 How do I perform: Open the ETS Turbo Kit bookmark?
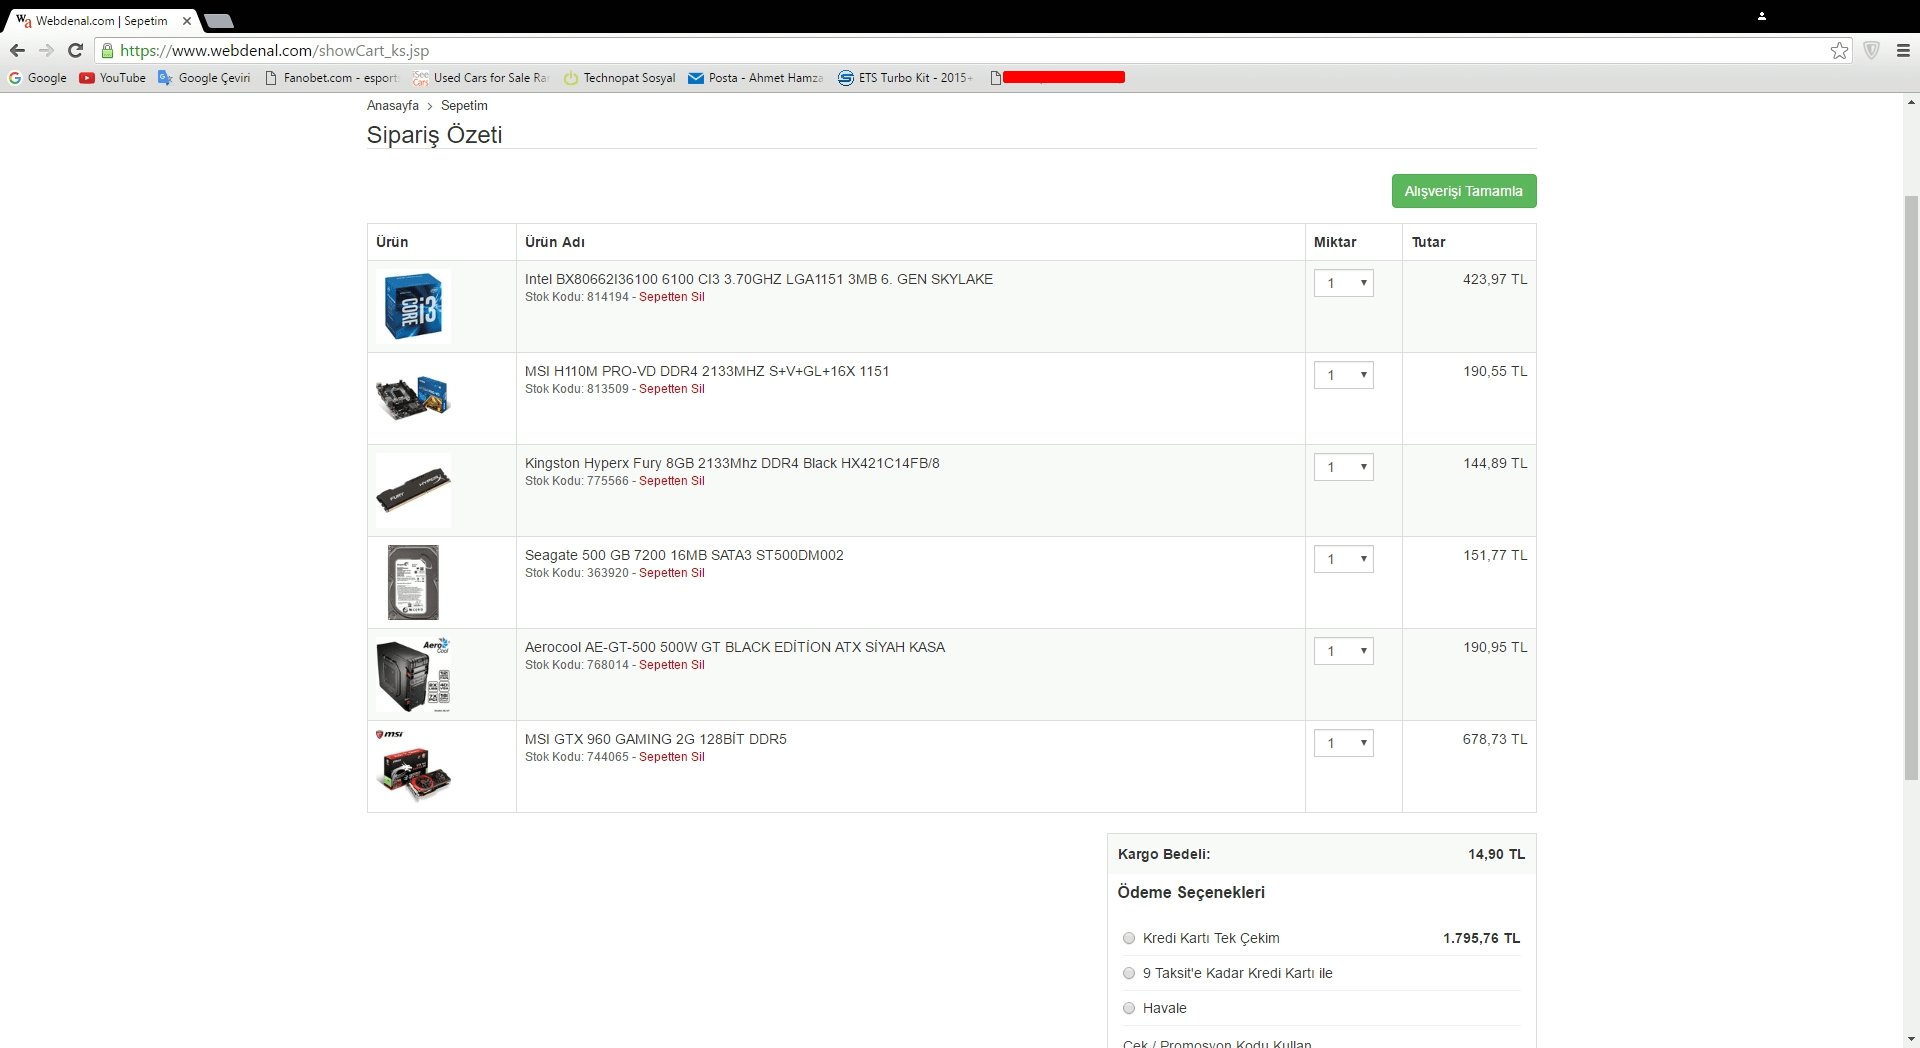coord(905,78)
